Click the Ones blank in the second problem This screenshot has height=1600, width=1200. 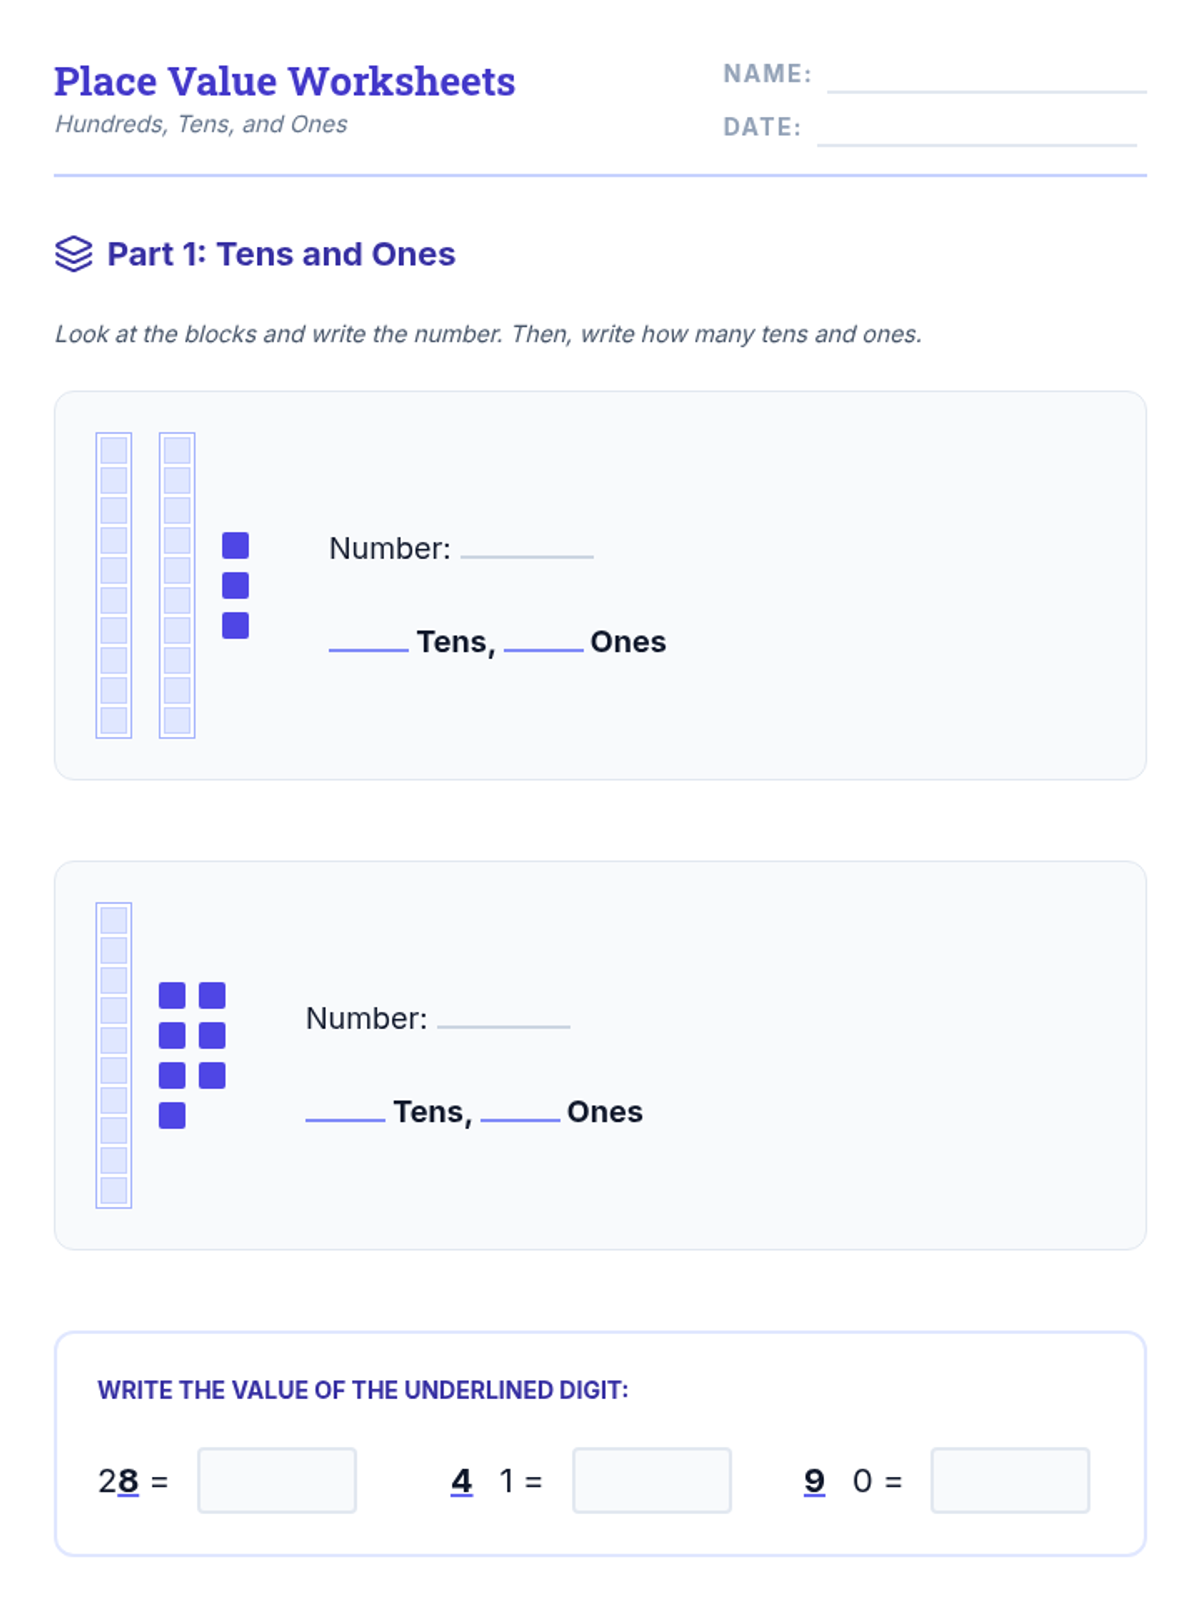pyautogui.click(x=520, y=1111)
